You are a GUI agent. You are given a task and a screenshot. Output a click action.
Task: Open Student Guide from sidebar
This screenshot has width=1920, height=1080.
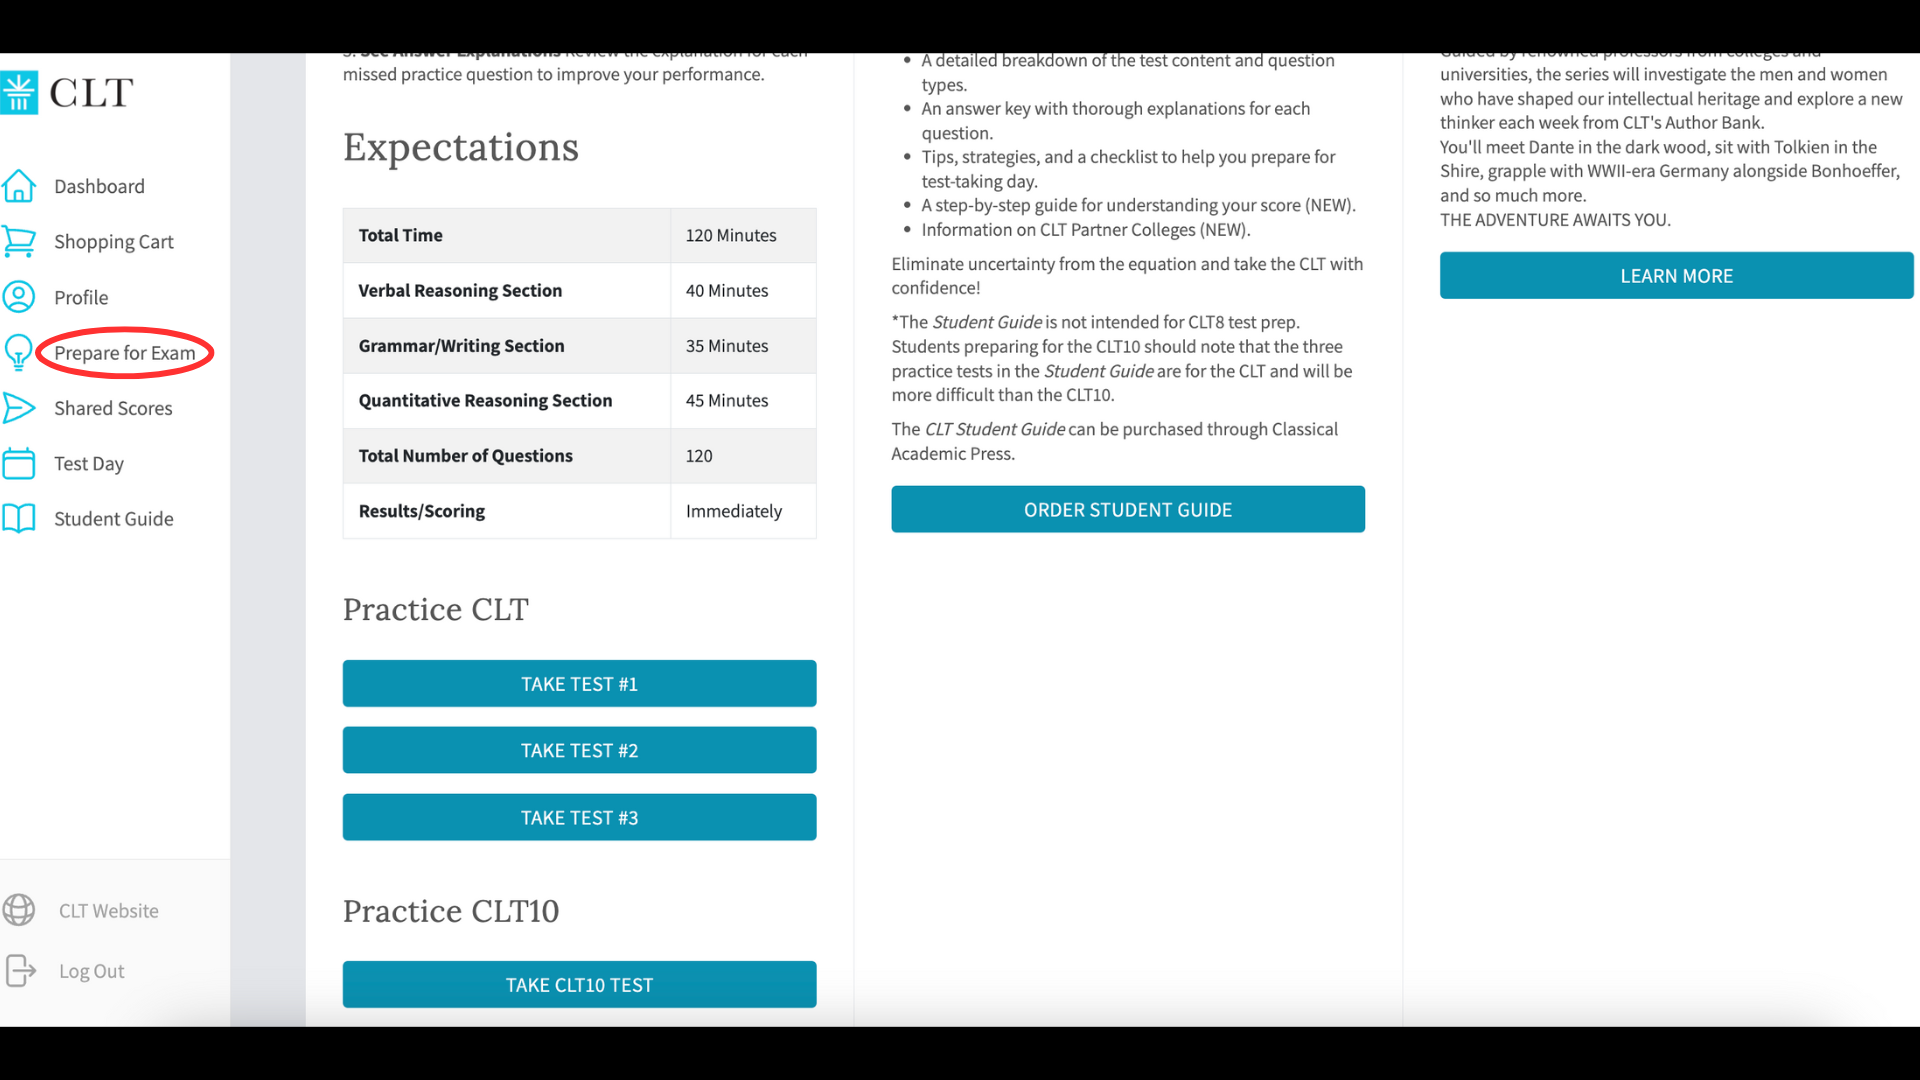tap(113, 517)
